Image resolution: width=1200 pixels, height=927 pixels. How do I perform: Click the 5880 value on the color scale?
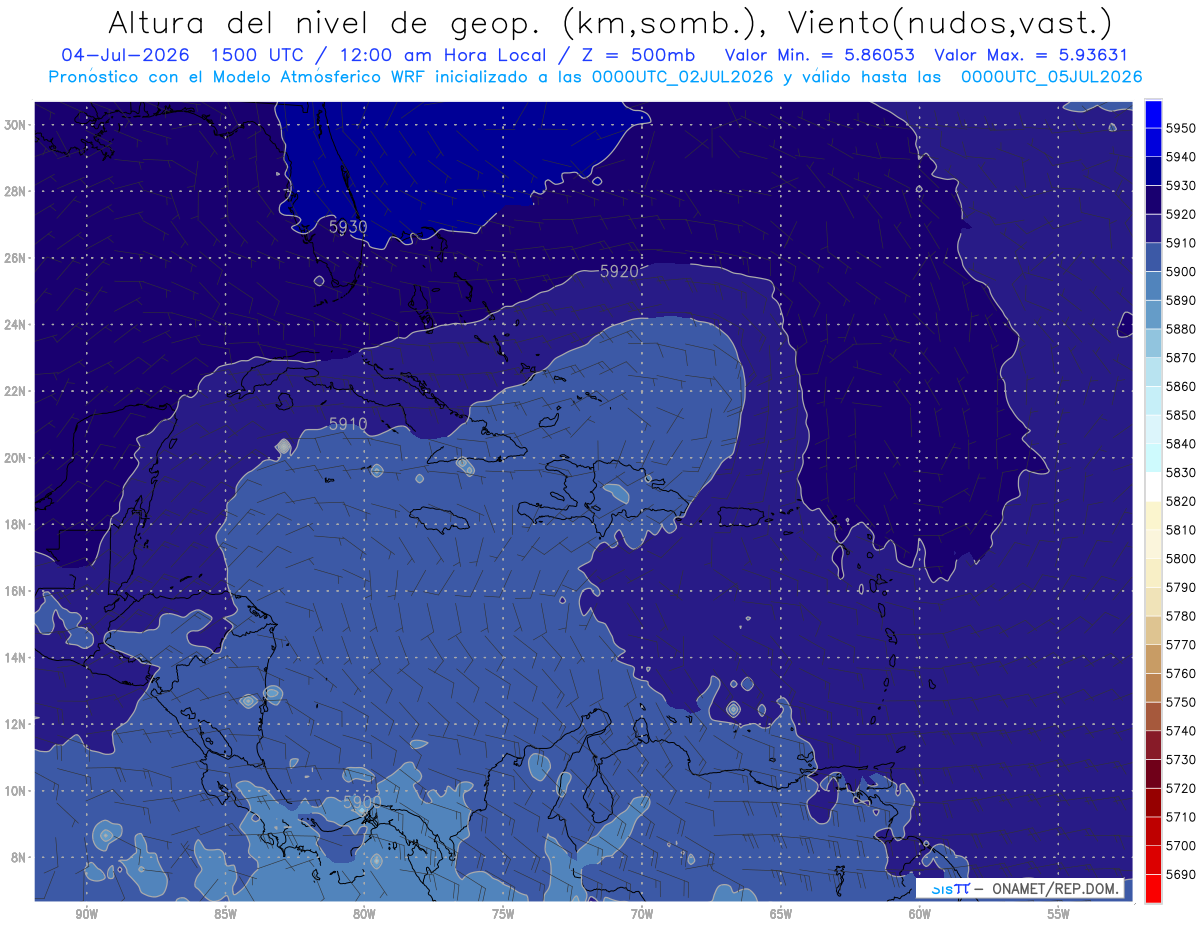tap(1181, 329)
